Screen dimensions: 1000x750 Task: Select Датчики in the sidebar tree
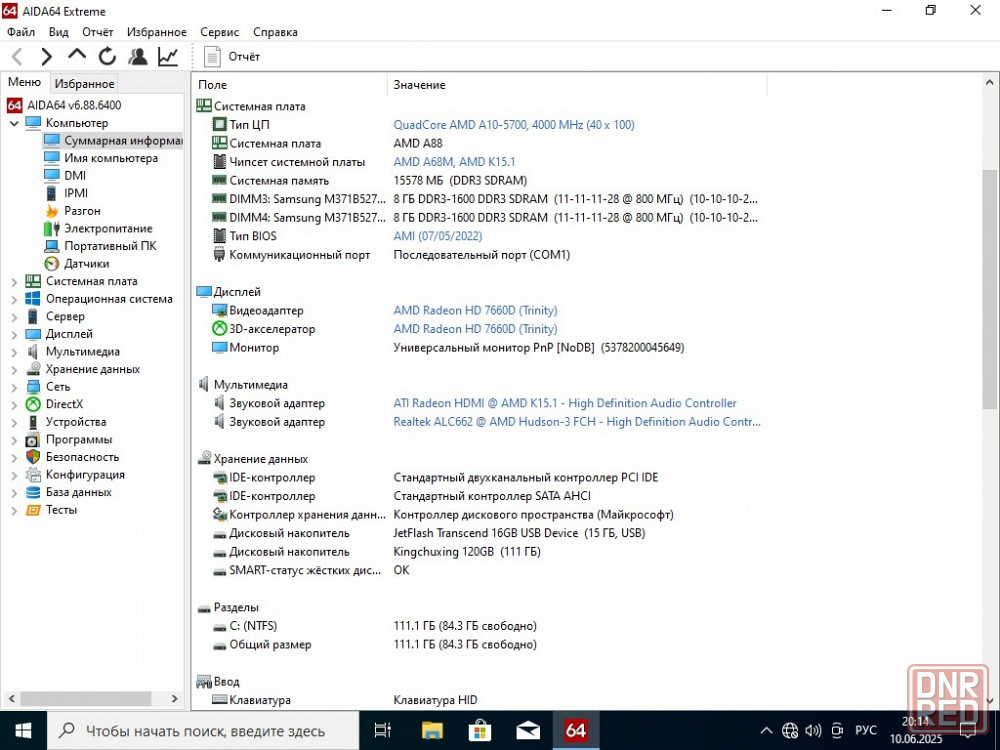(x=87, y=264)
